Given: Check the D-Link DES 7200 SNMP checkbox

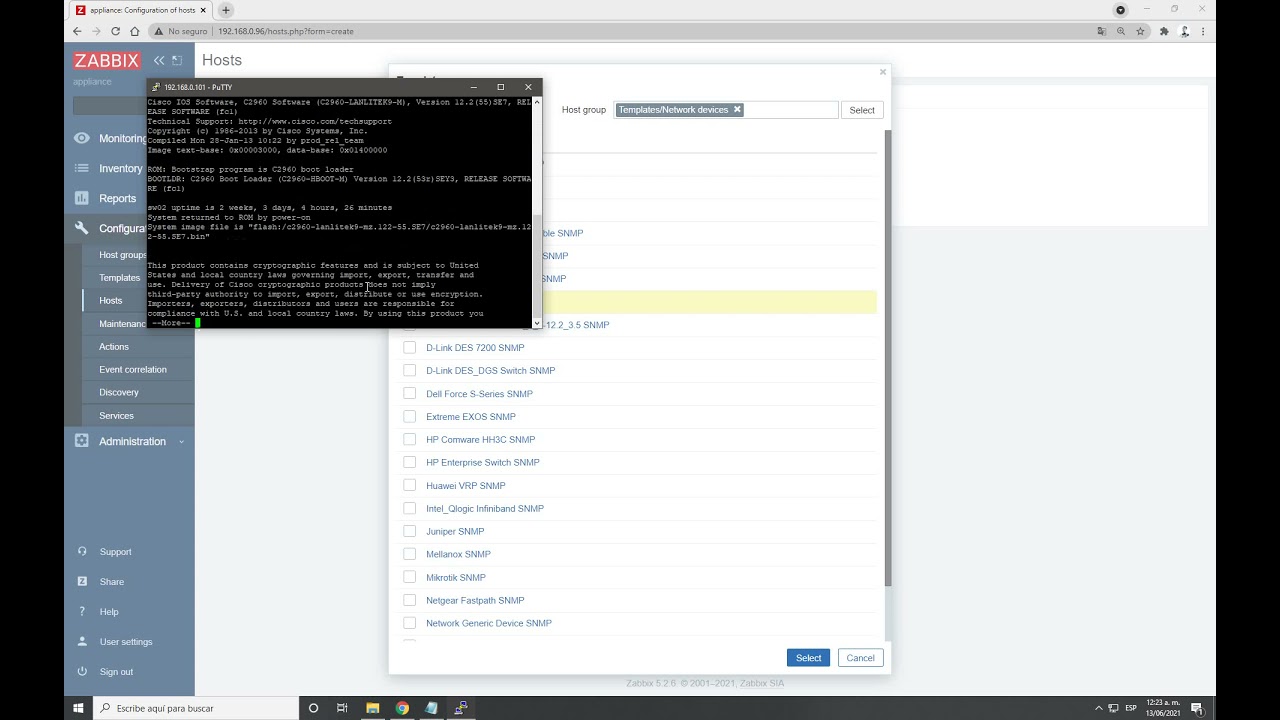Looking at the screenshot, I should (409, 347).
